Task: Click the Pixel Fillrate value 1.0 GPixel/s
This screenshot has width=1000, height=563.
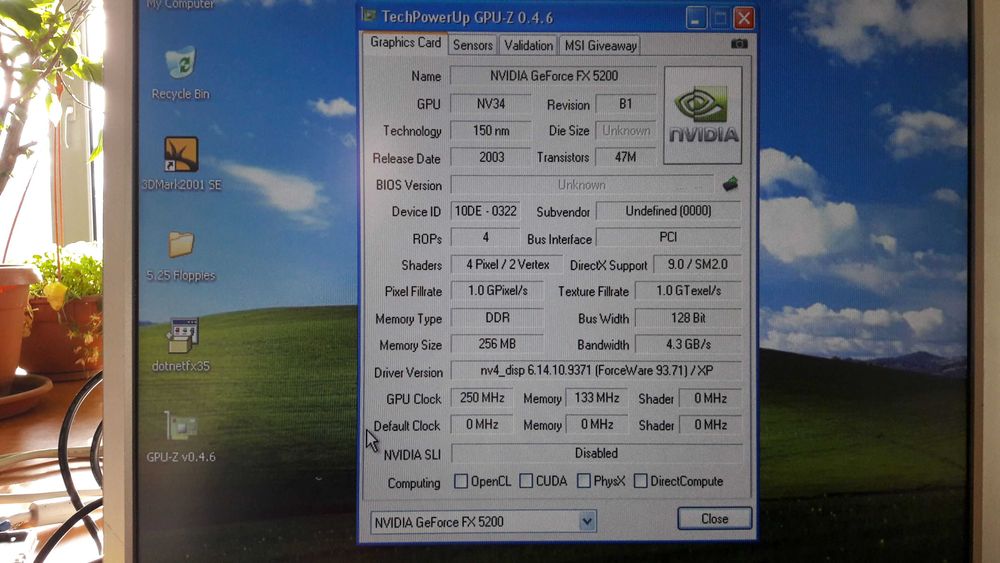Action: click(x=497, y=291)
